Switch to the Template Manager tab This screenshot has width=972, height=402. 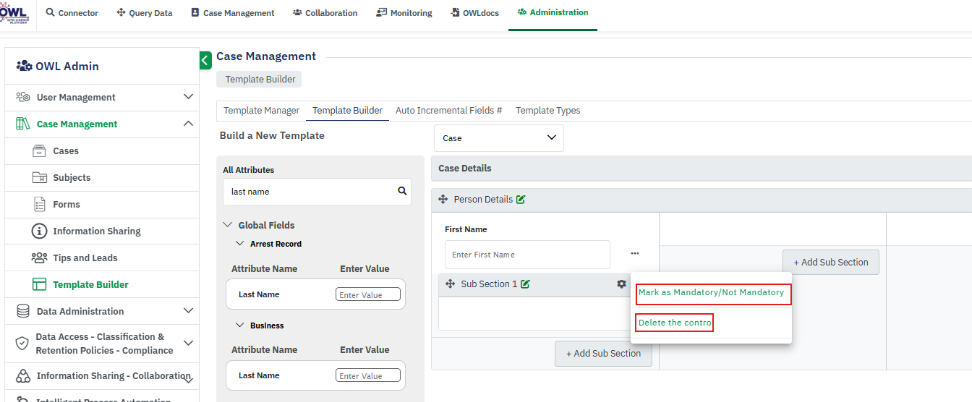click(x=261, y=110)
